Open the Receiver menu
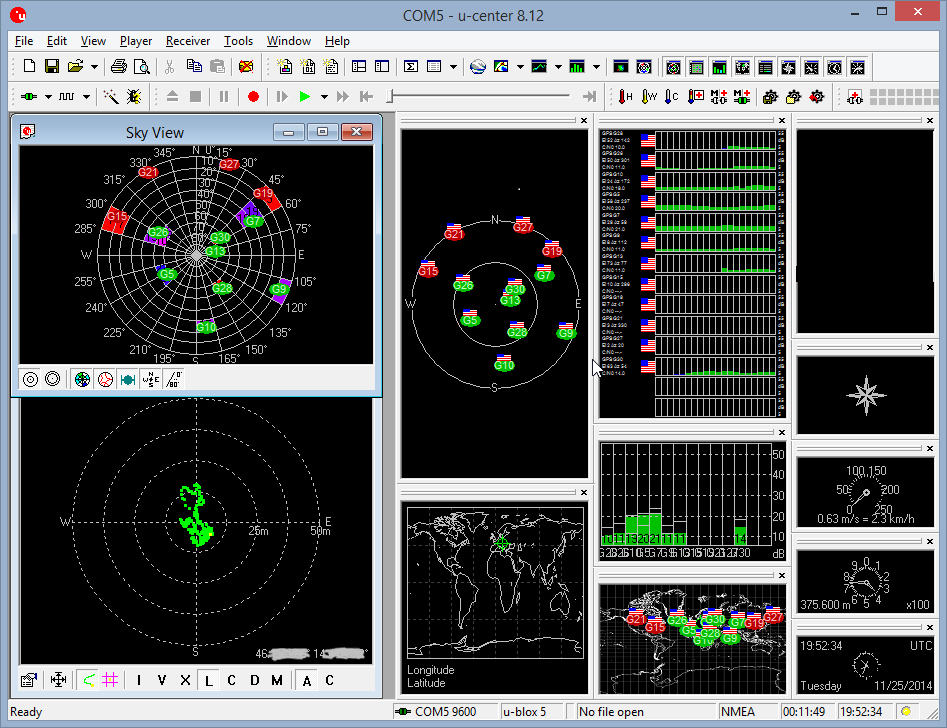 (x=188, y=41)
